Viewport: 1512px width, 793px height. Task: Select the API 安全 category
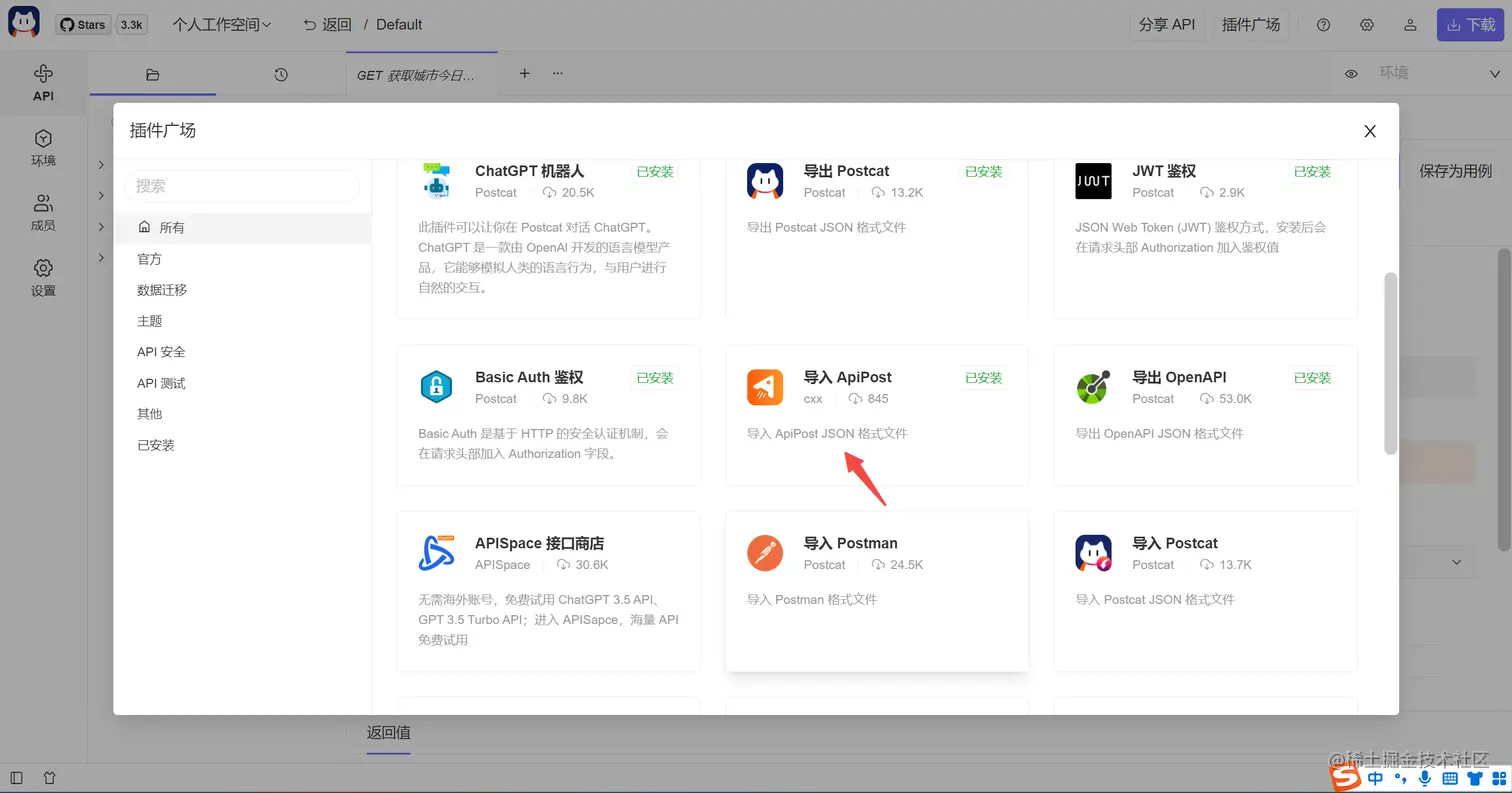click(242, 352)
